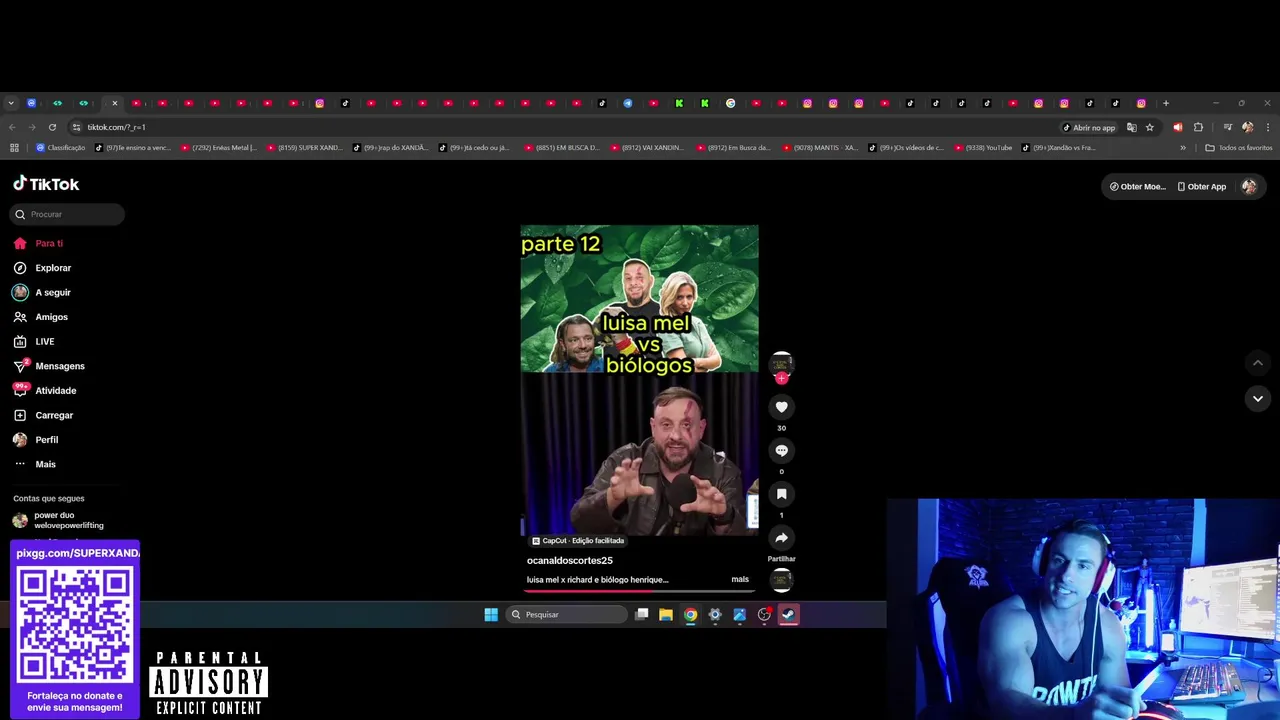Open the Chrome three-dot menu

(x=1268, y=127)
